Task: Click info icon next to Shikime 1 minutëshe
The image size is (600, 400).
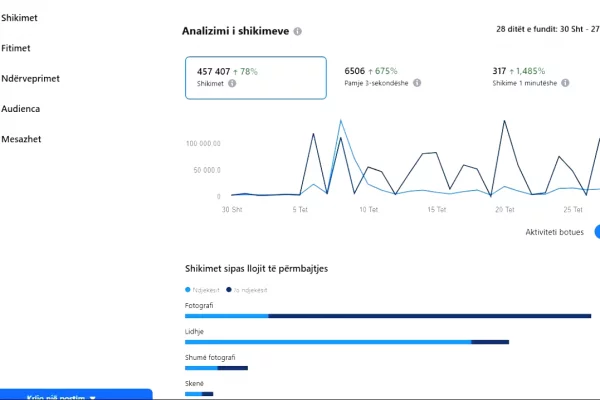Action: [x=567, y=84]
